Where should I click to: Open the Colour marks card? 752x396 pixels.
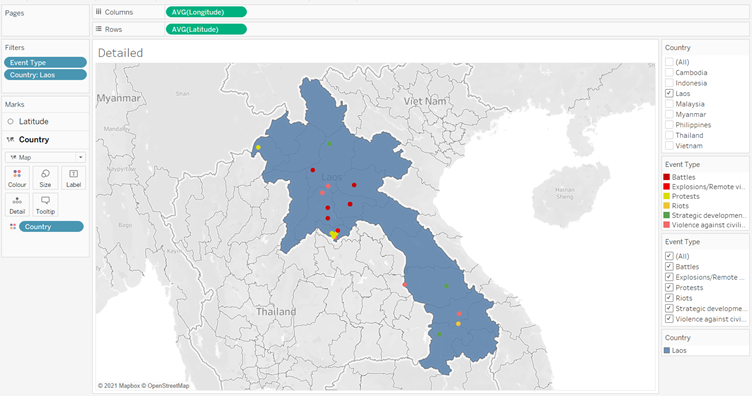pos(17,178)
